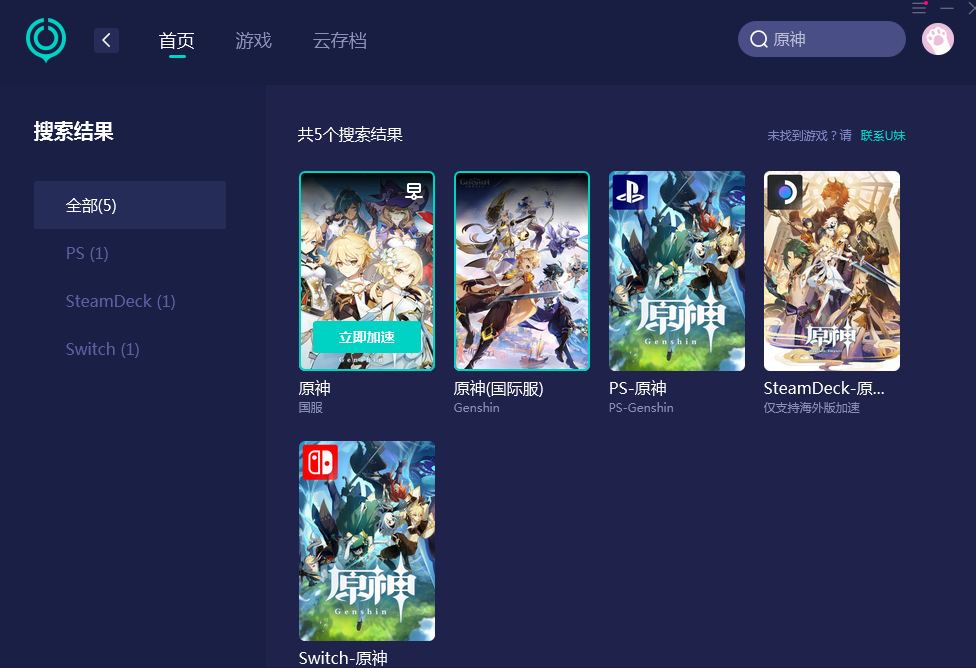The height and width of the screenshot is (668, 976).
Task: Filter results by PS (1)
Action: 87,253
